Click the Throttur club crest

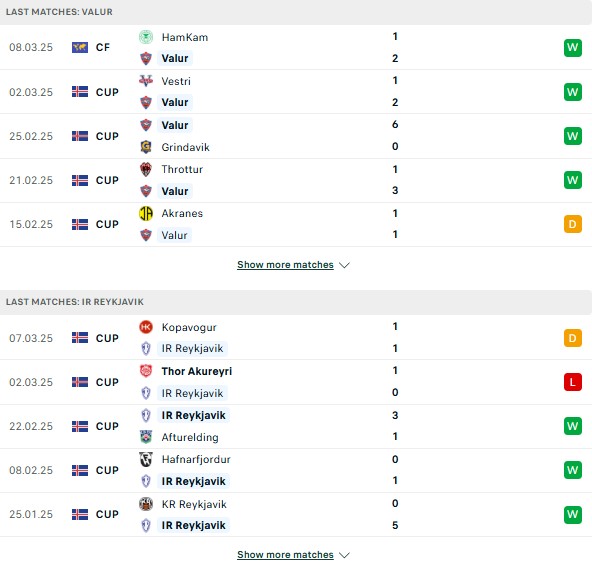pos(146,169)
